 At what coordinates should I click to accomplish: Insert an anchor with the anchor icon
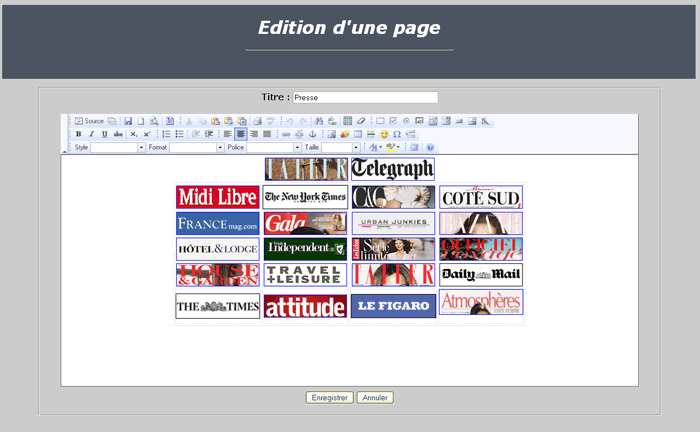[312, 134]
